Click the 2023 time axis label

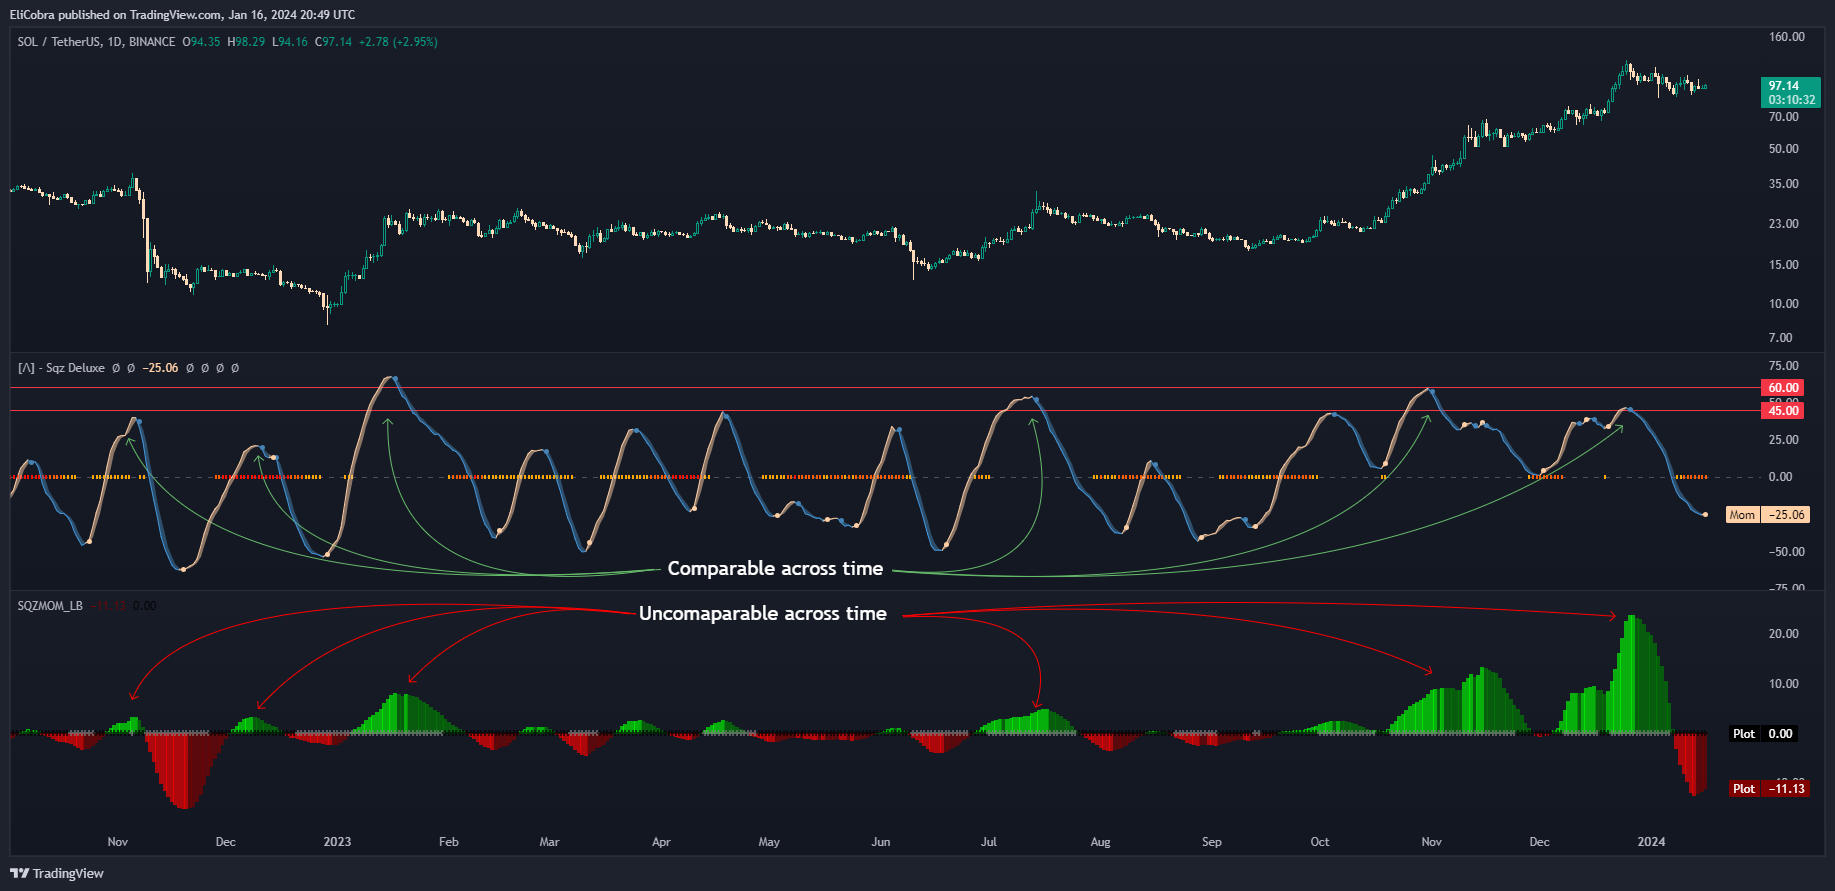337,842
